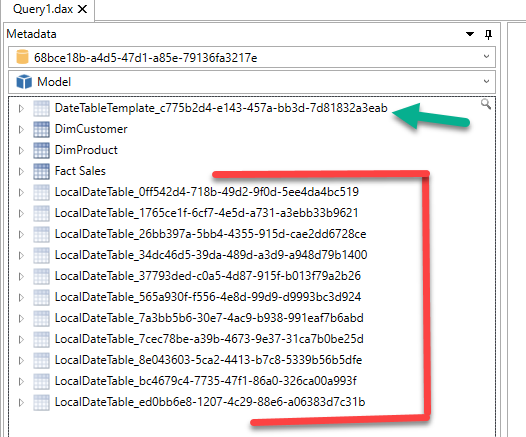Expand LocalDateTable_37793ded node
526x437 pixels.
[21, 276]
